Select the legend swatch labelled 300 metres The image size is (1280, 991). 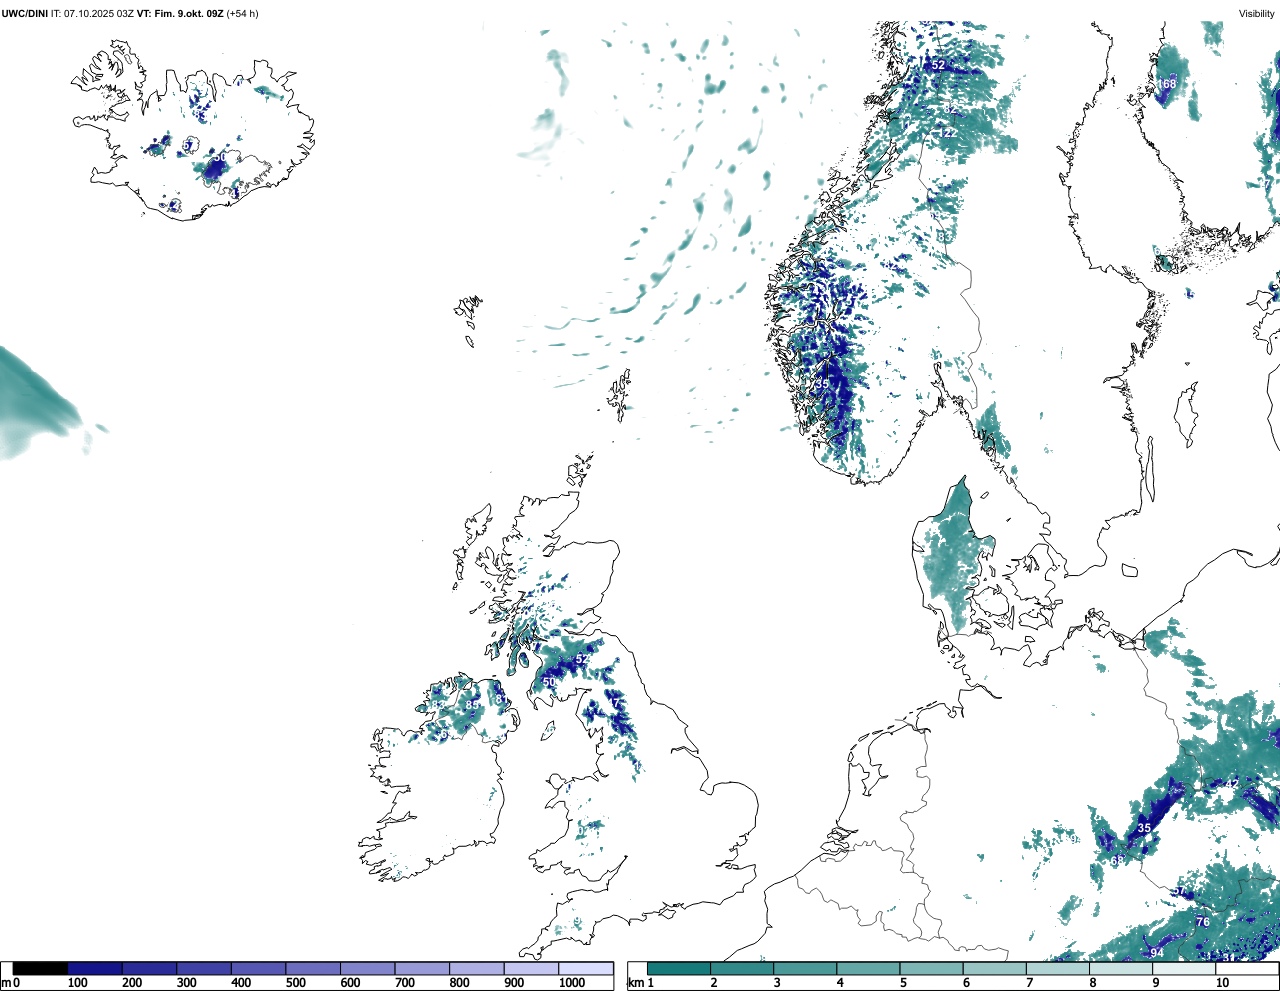click(x=204, y=968)
